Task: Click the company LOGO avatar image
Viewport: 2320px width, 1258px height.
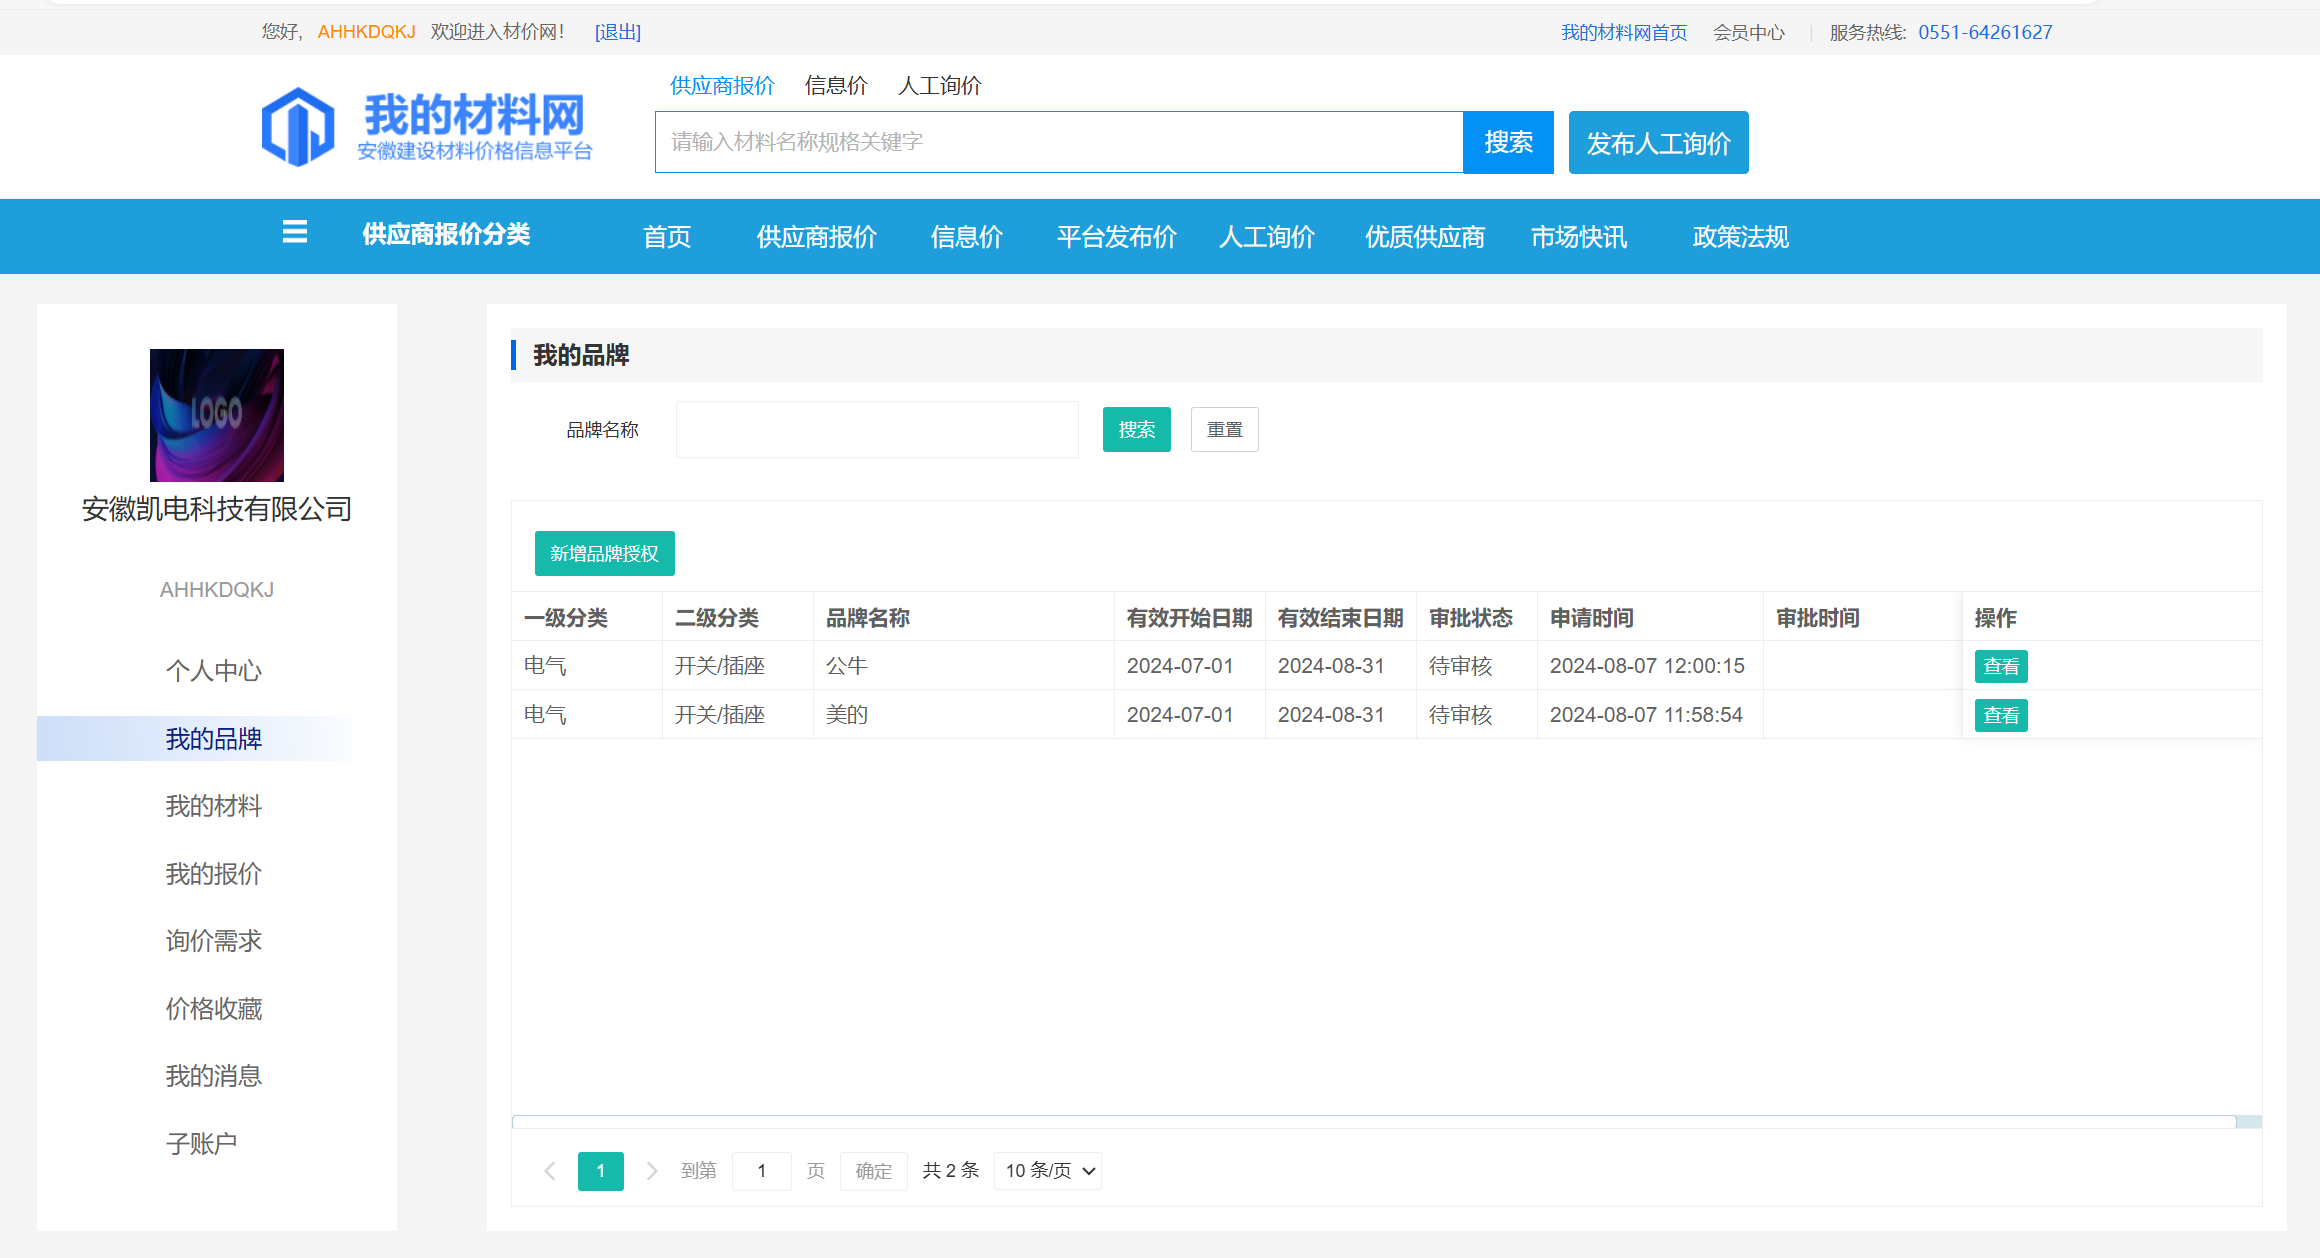Action: (216, 415)
